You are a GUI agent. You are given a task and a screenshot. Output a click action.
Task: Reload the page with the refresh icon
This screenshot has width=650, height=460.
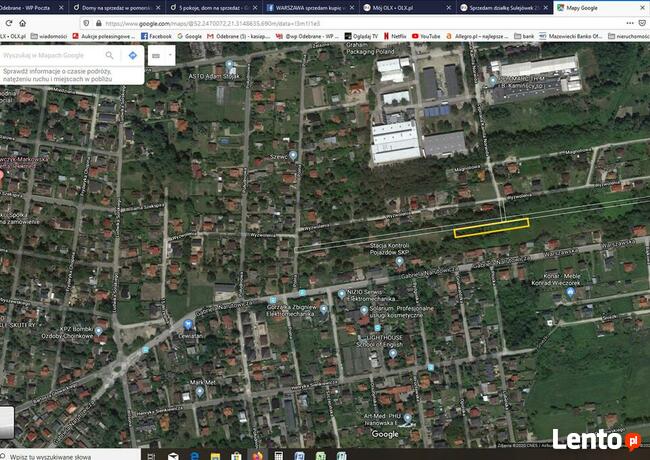tap(9, 23)
